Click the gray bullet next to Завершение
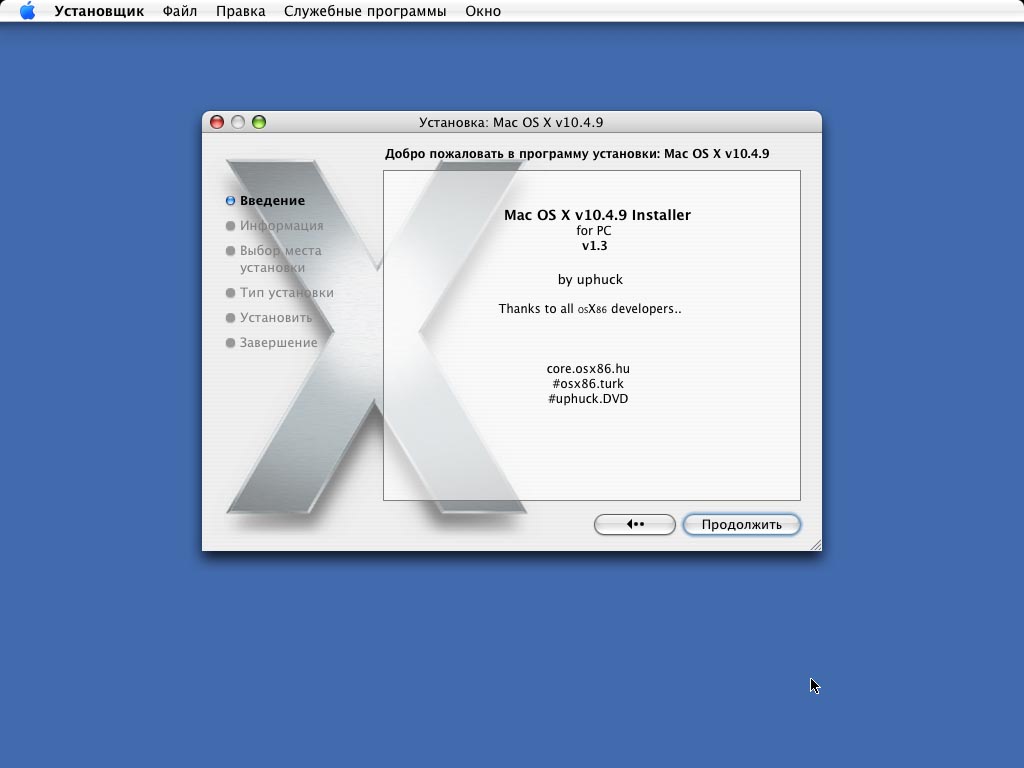The width and height of the screenshot is (1024, 768). 231,343
